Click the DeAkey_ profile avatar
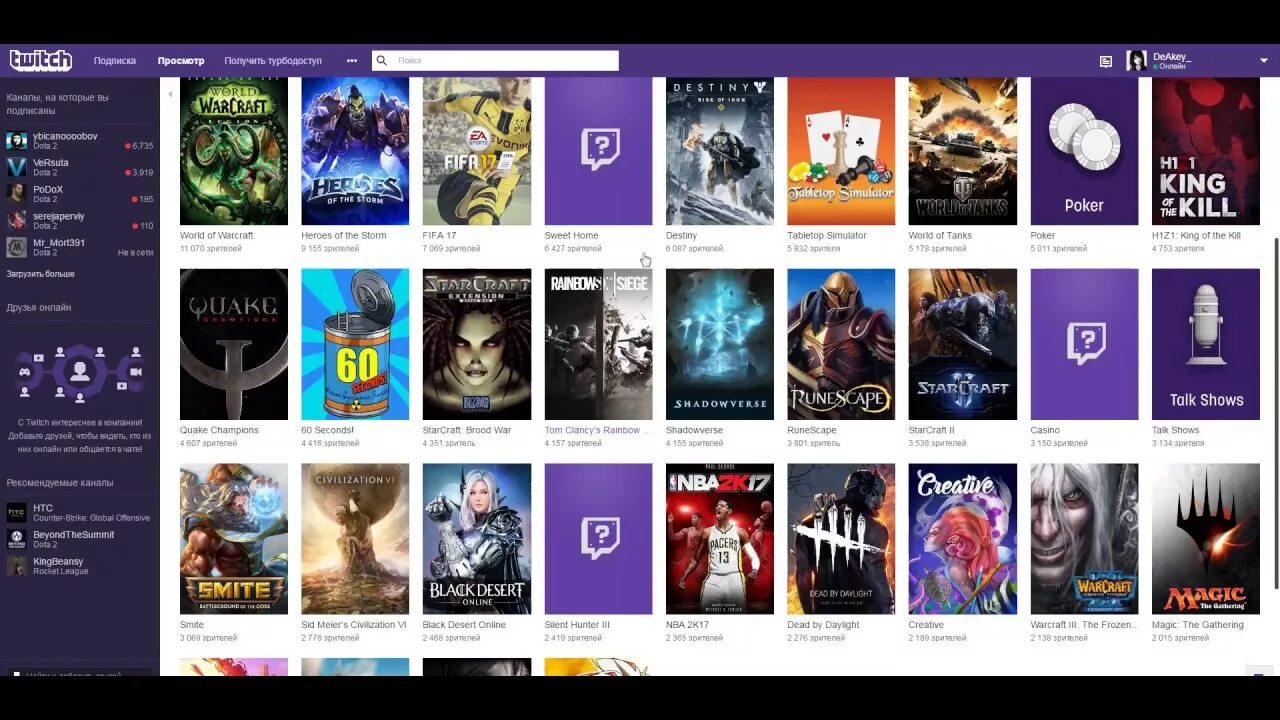This screenshot has height=720, width=1280. [x=1137, y=61]
